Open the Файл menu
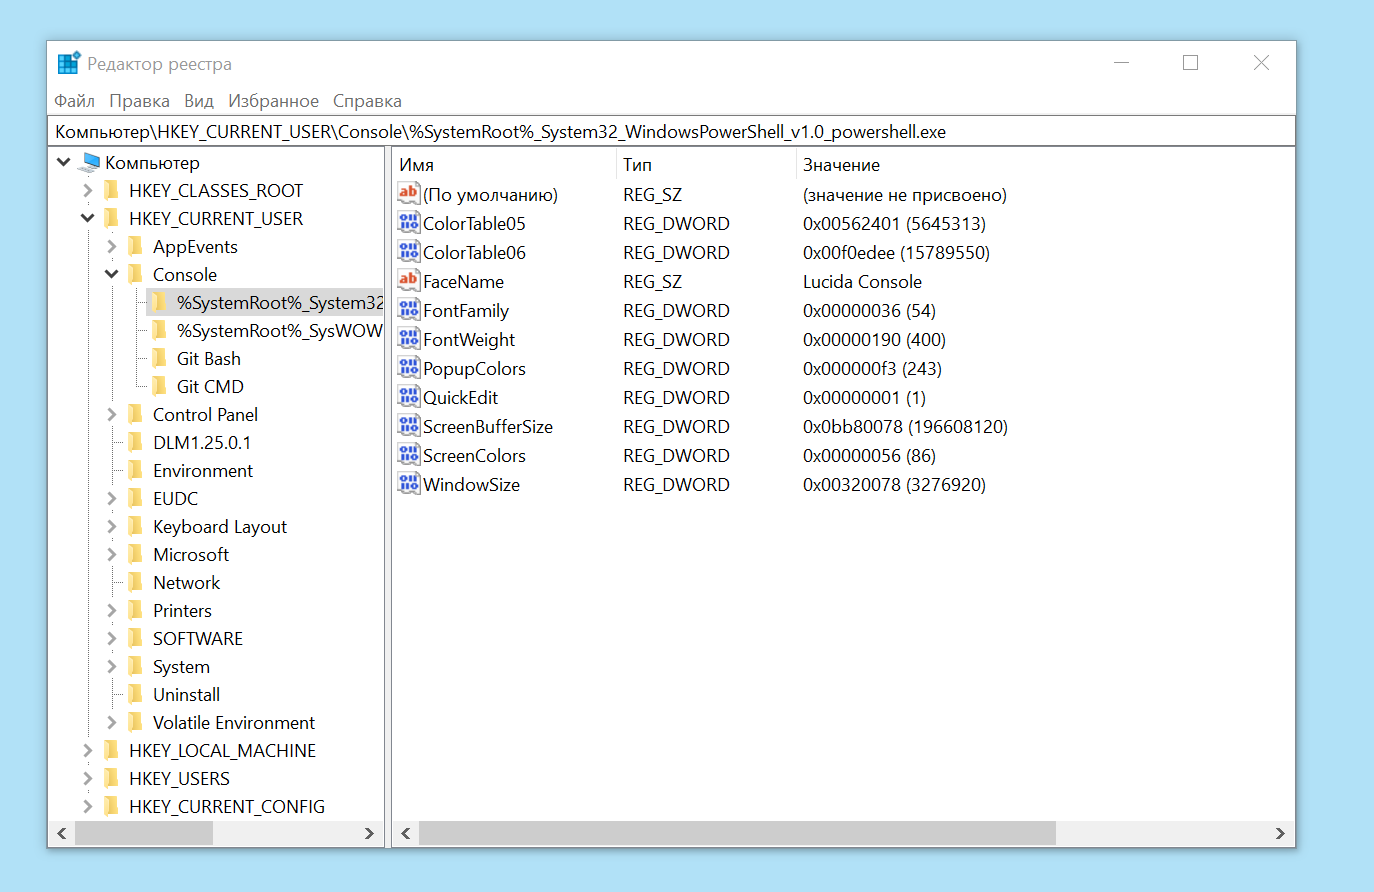The image size is (1374, 892). click(x=75, y=101)
